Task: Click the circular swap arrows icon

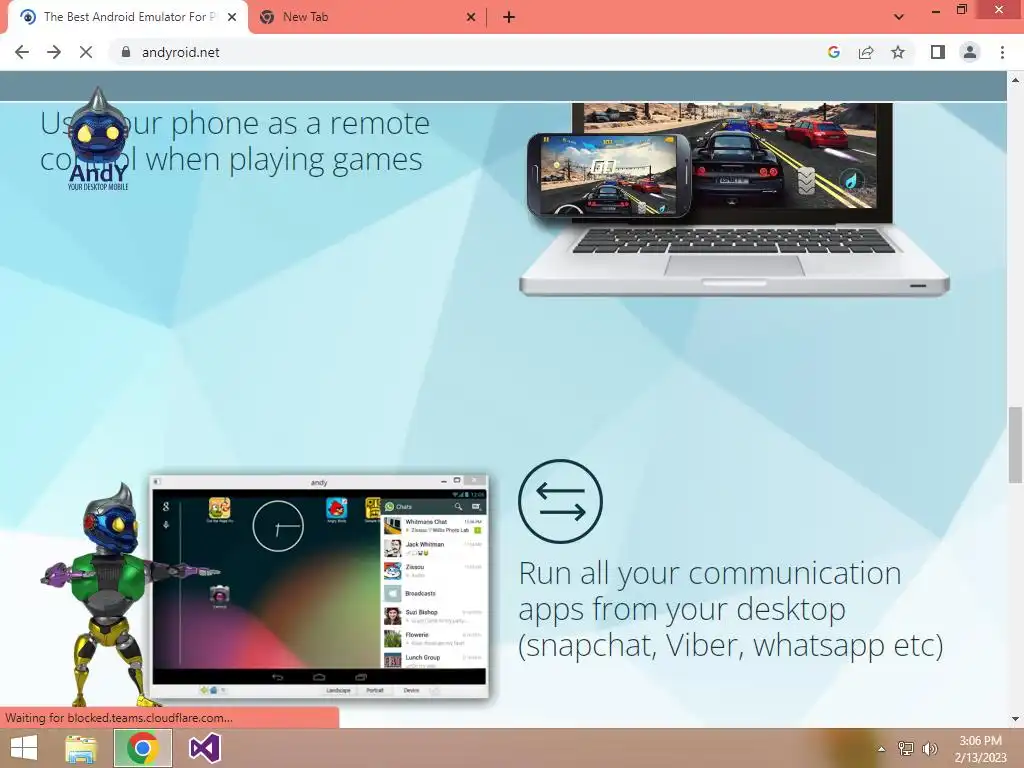Action: 560,502
